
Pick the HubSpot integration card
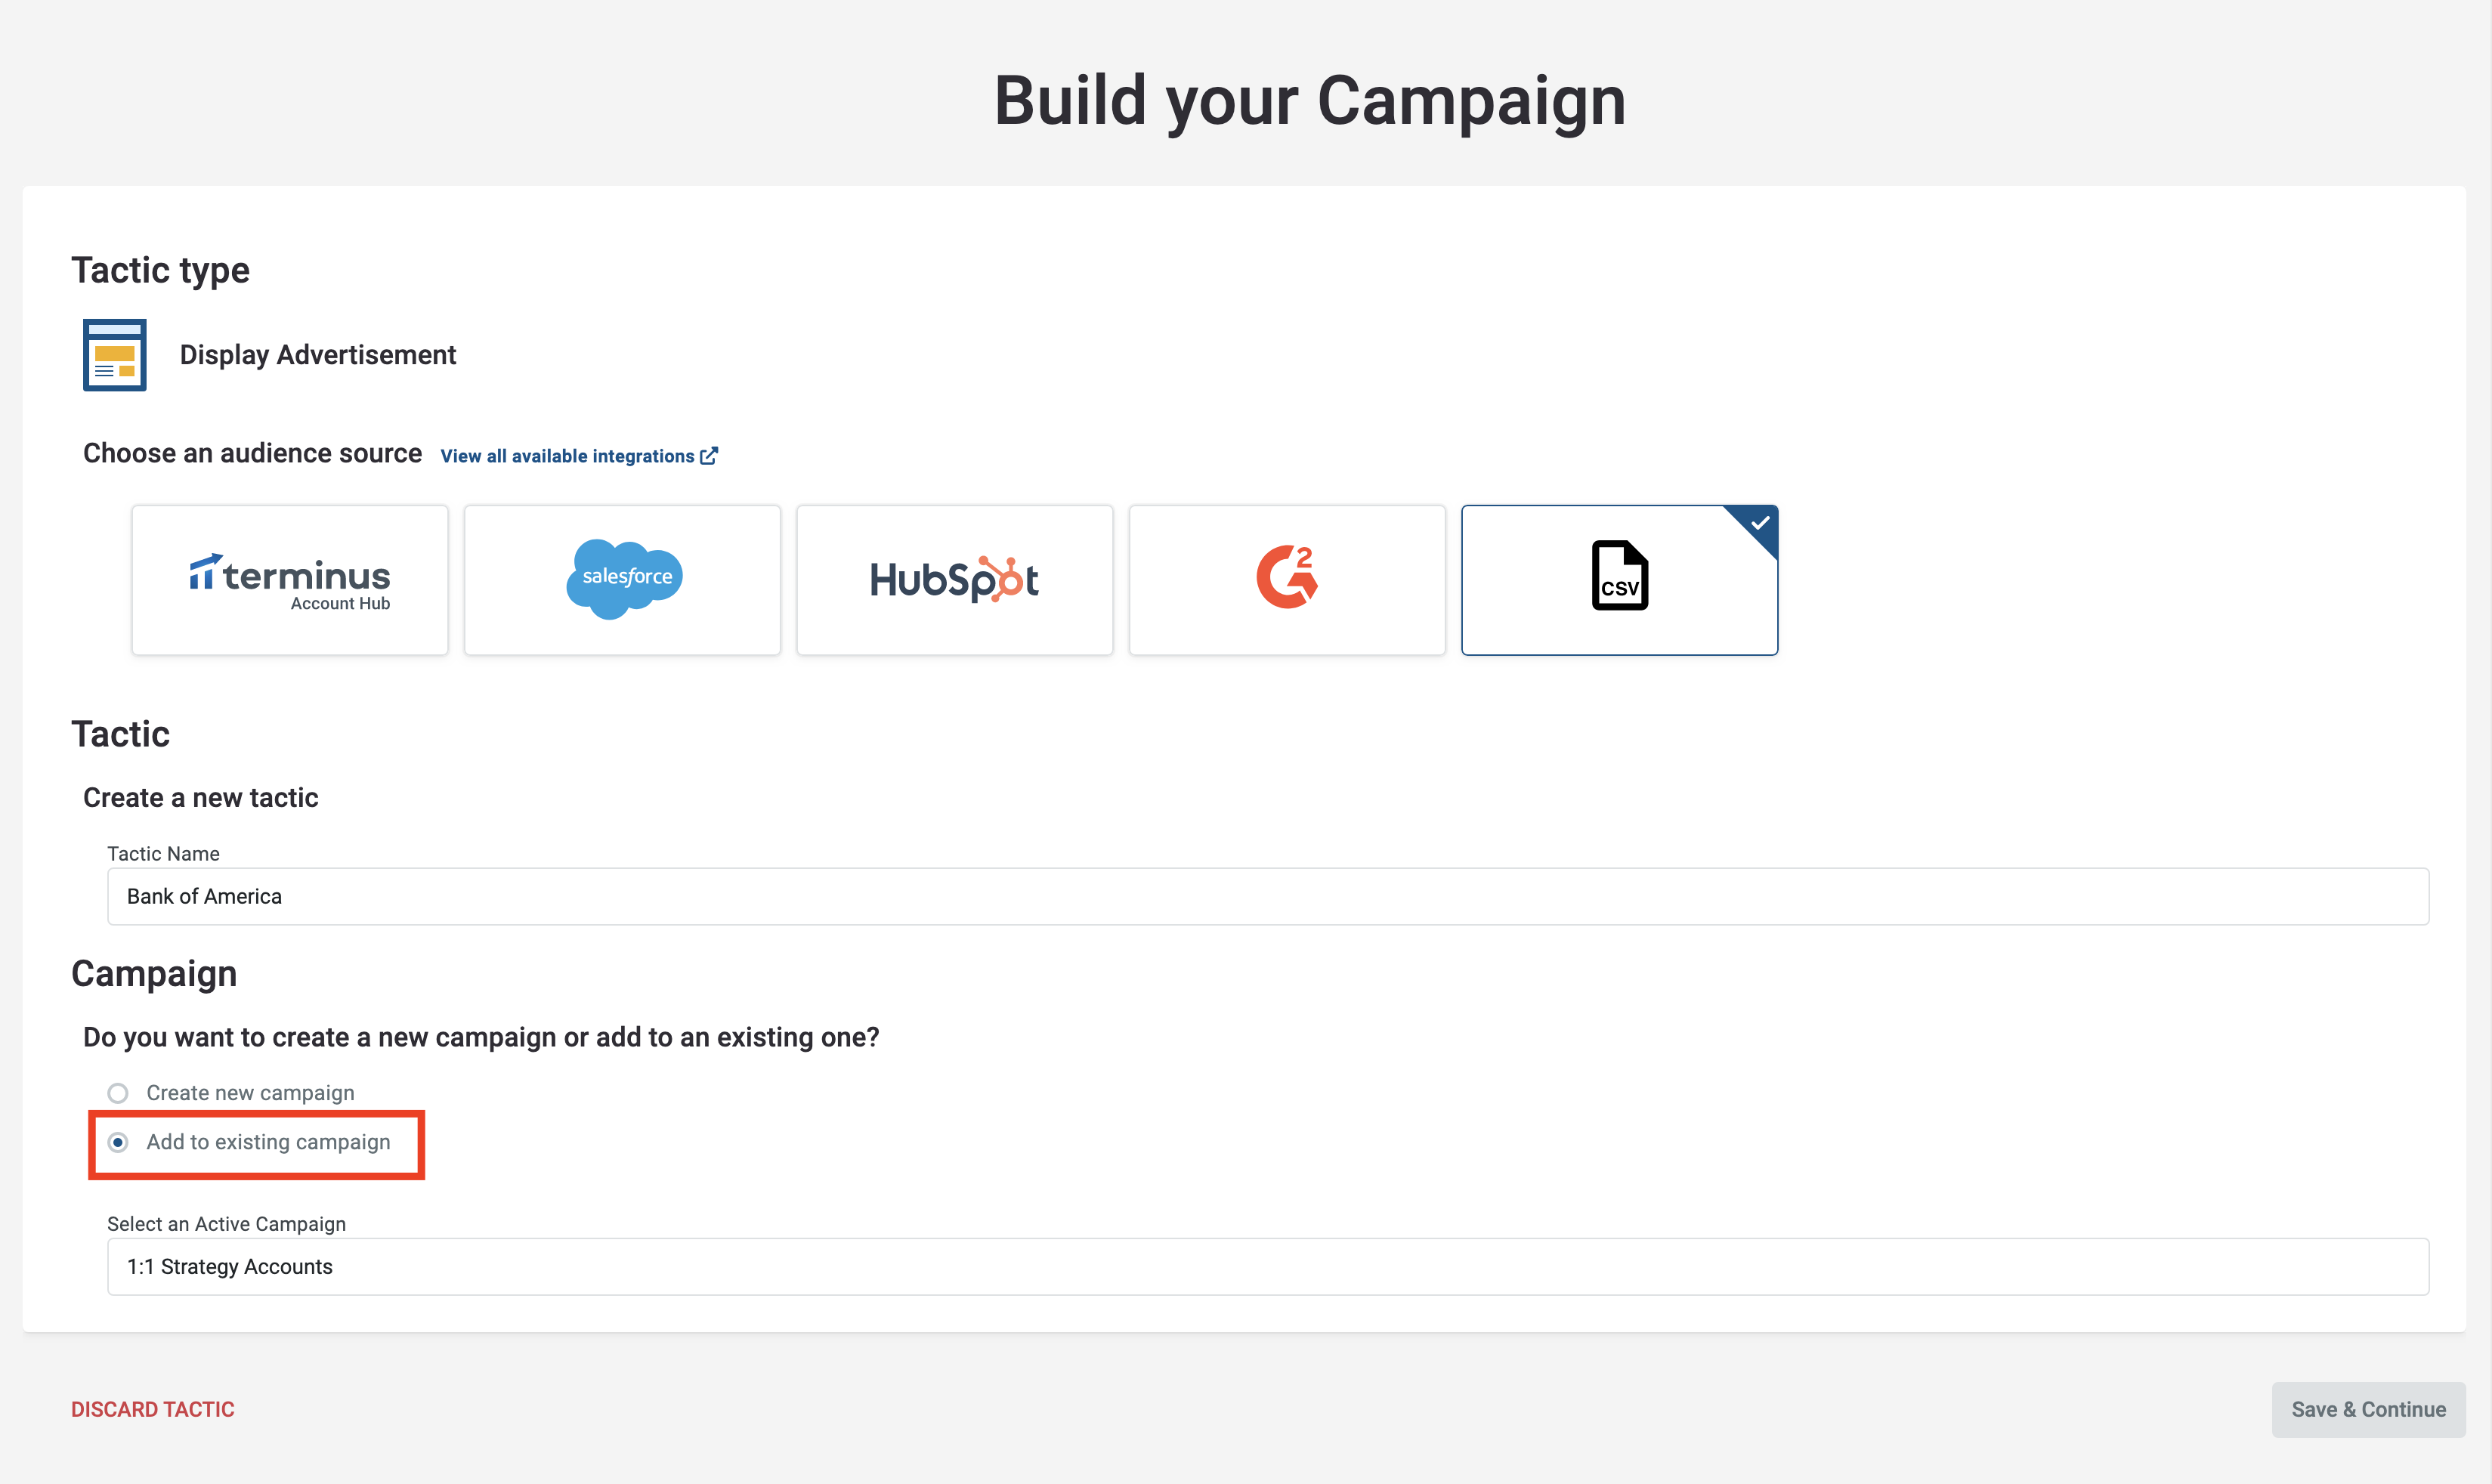click(955, 580)
